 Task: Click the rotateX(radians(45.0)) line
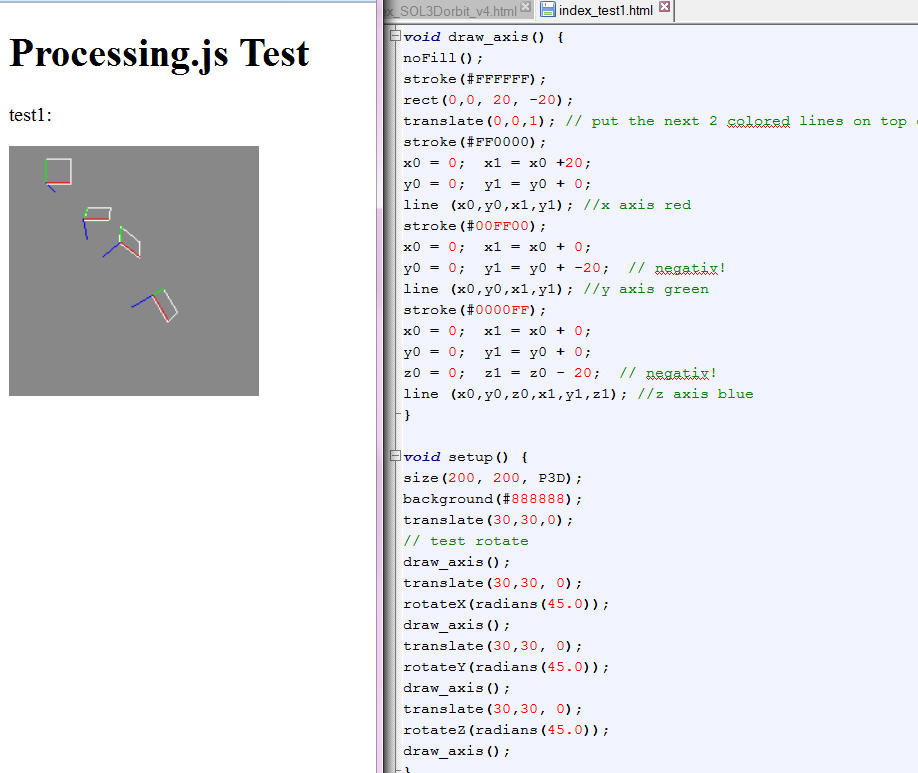click(506, 604)
